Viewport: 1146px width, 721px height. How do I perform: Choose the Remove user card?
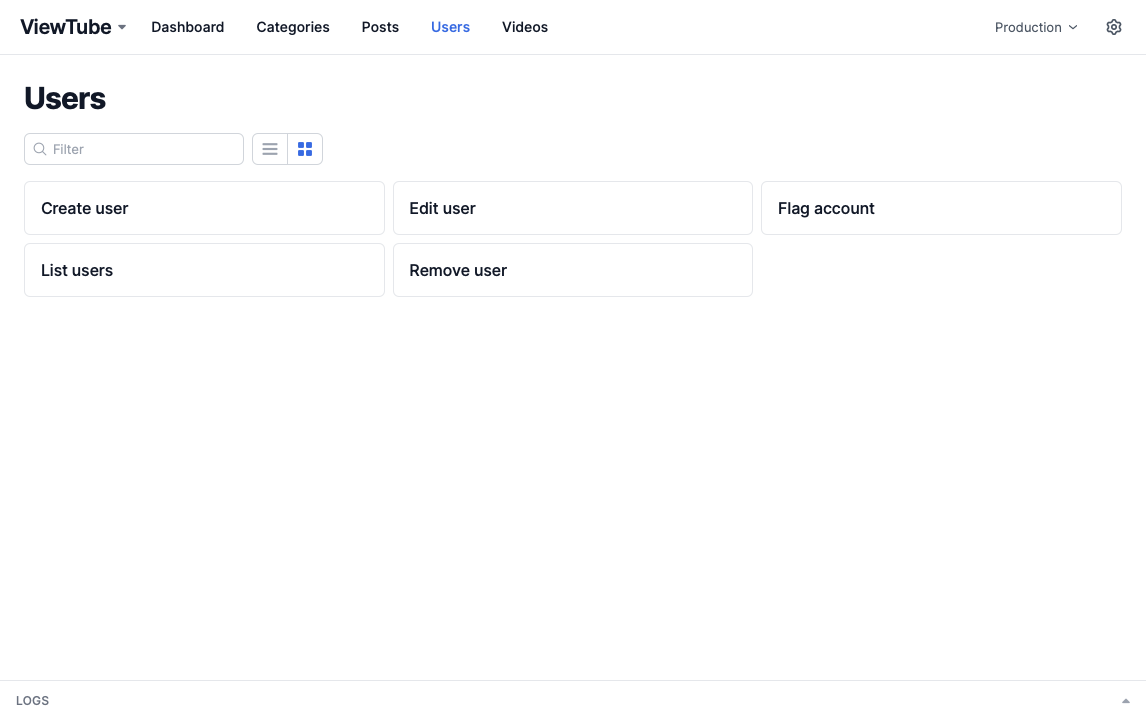(x=572, y=270)
